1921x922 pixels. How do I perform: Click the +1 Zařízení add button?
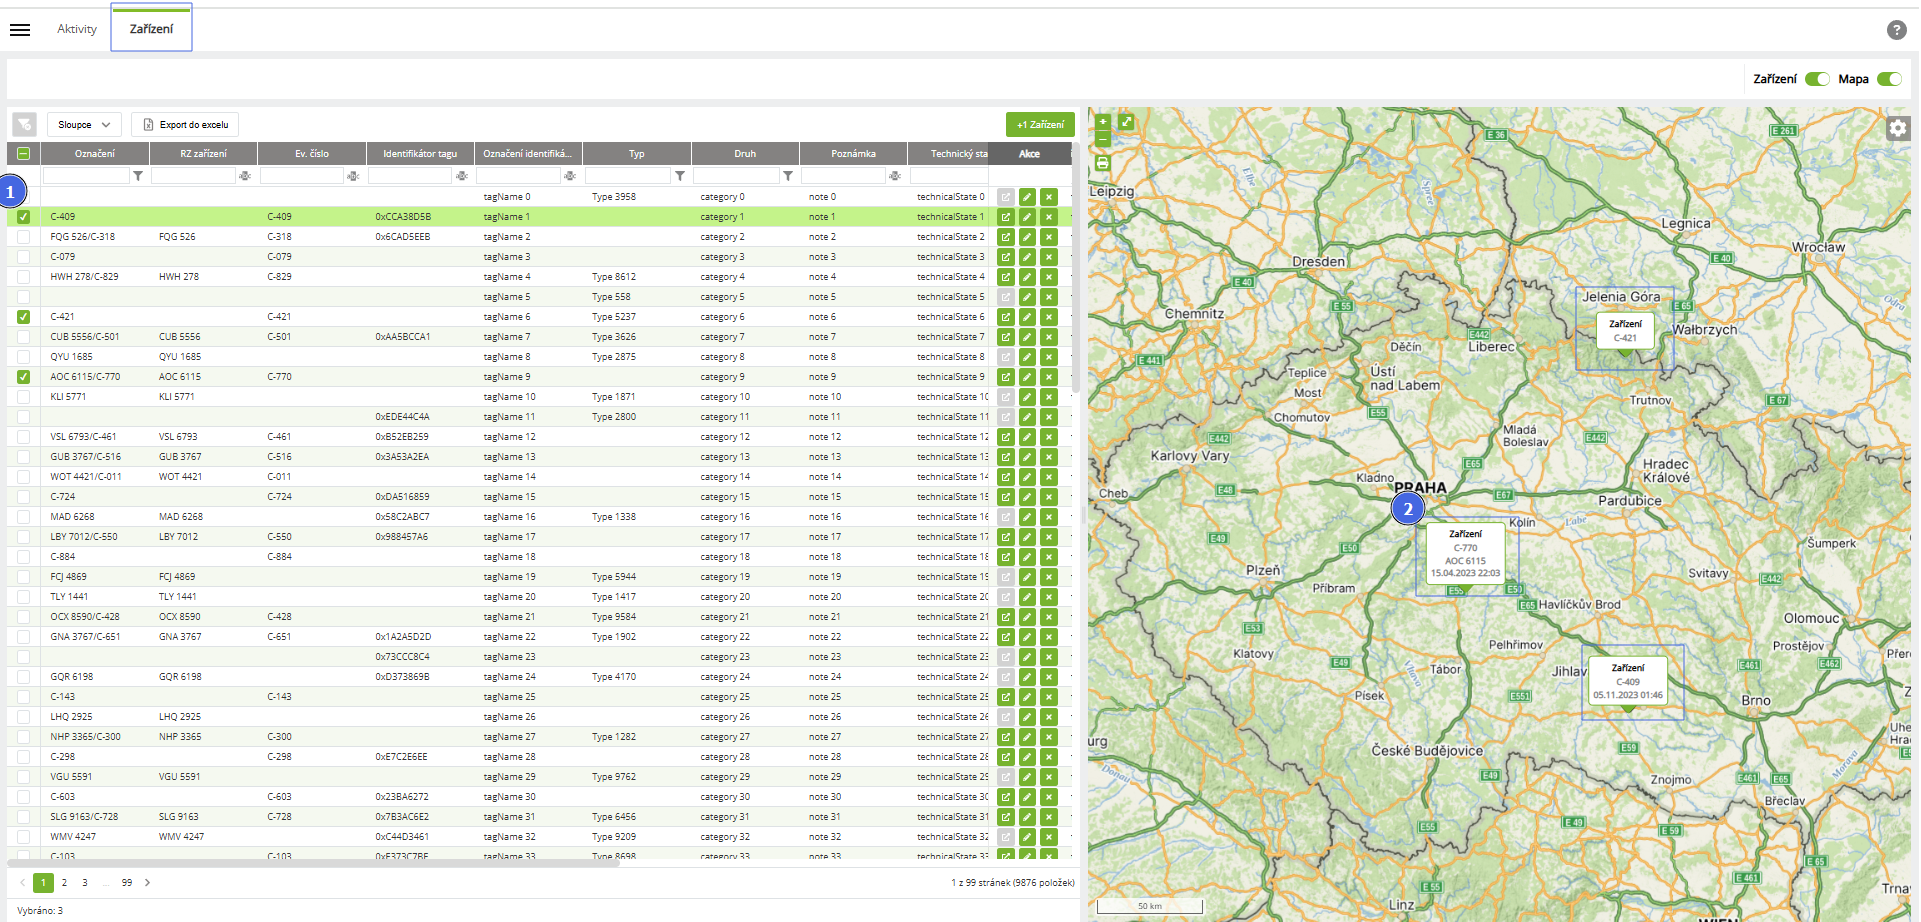(1040, 125)
